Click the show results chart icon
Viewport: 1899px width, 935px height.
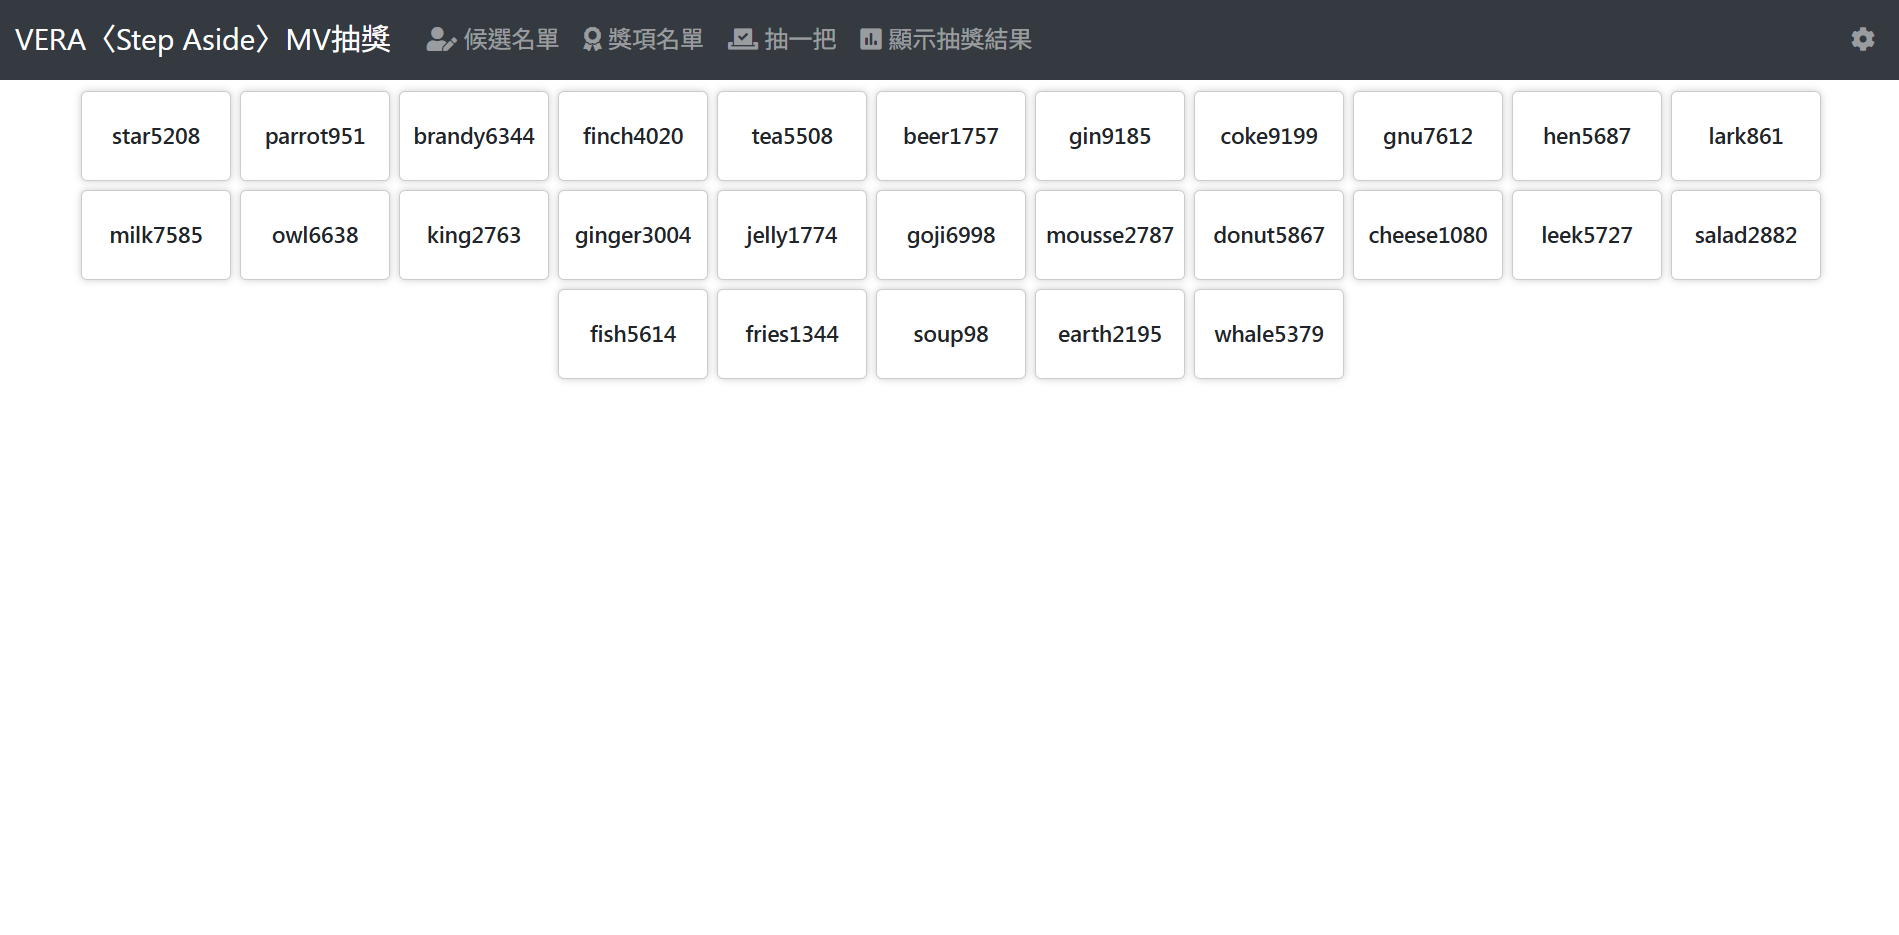(x=871, y=39)
